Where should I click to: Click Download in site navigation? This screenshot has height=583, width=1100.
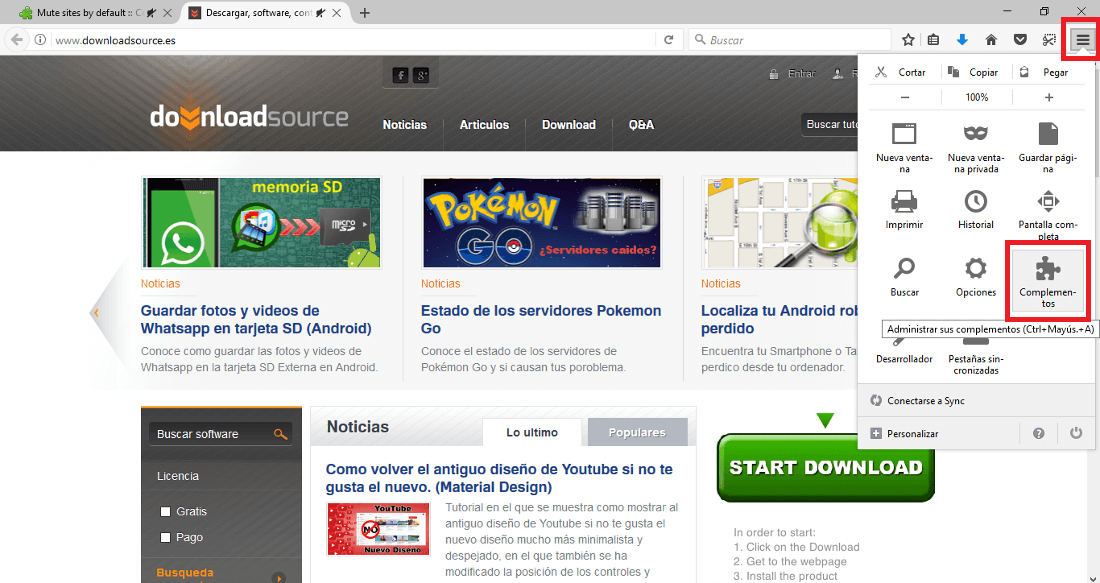click(x=568, y=125)
